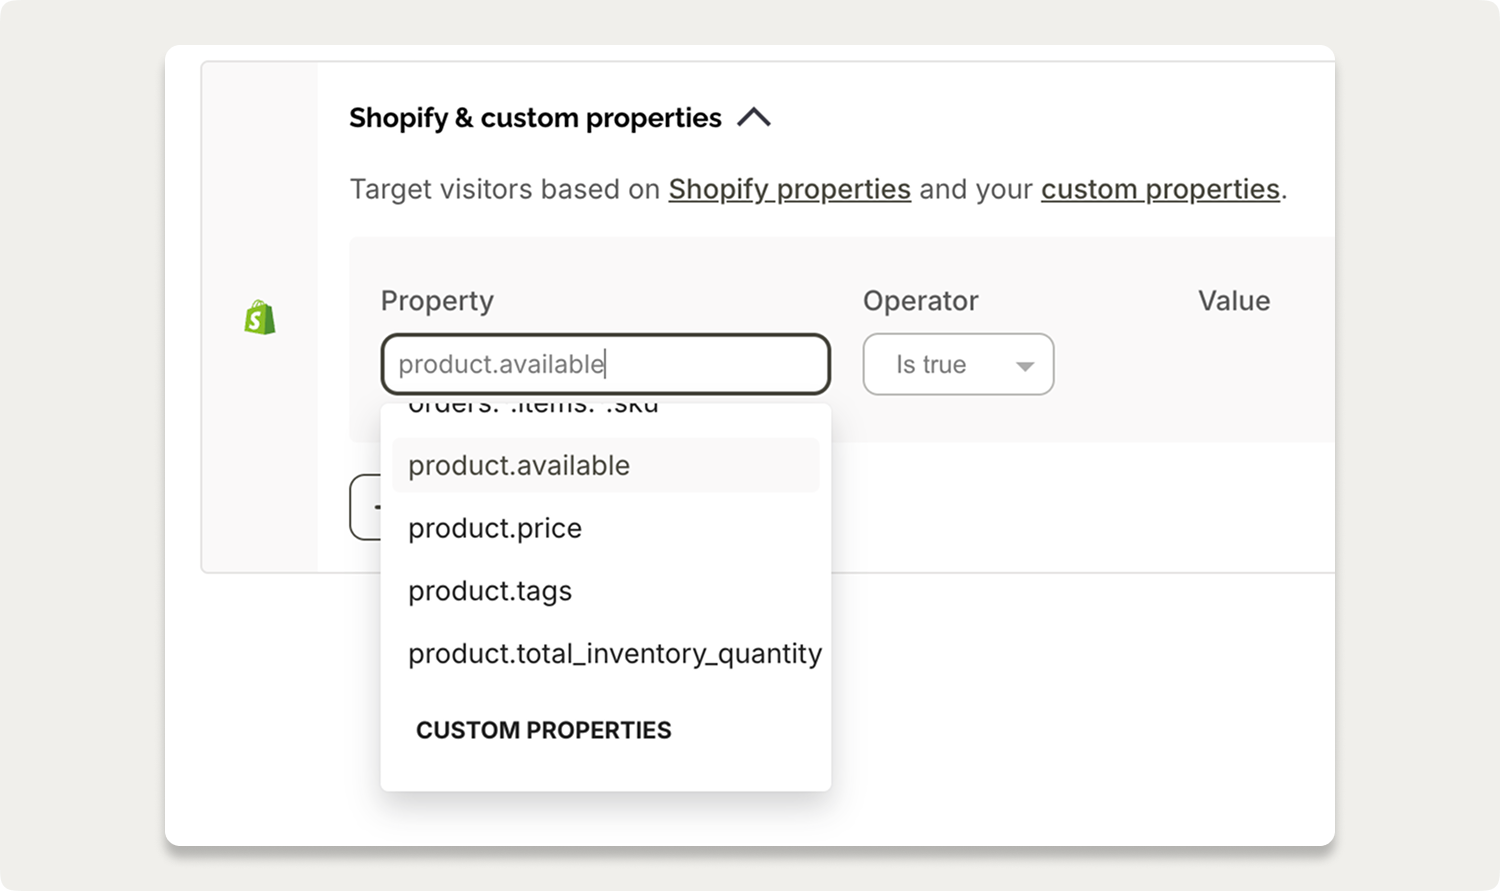
Task: Click the Value column label
Action: click(1234, 301)
